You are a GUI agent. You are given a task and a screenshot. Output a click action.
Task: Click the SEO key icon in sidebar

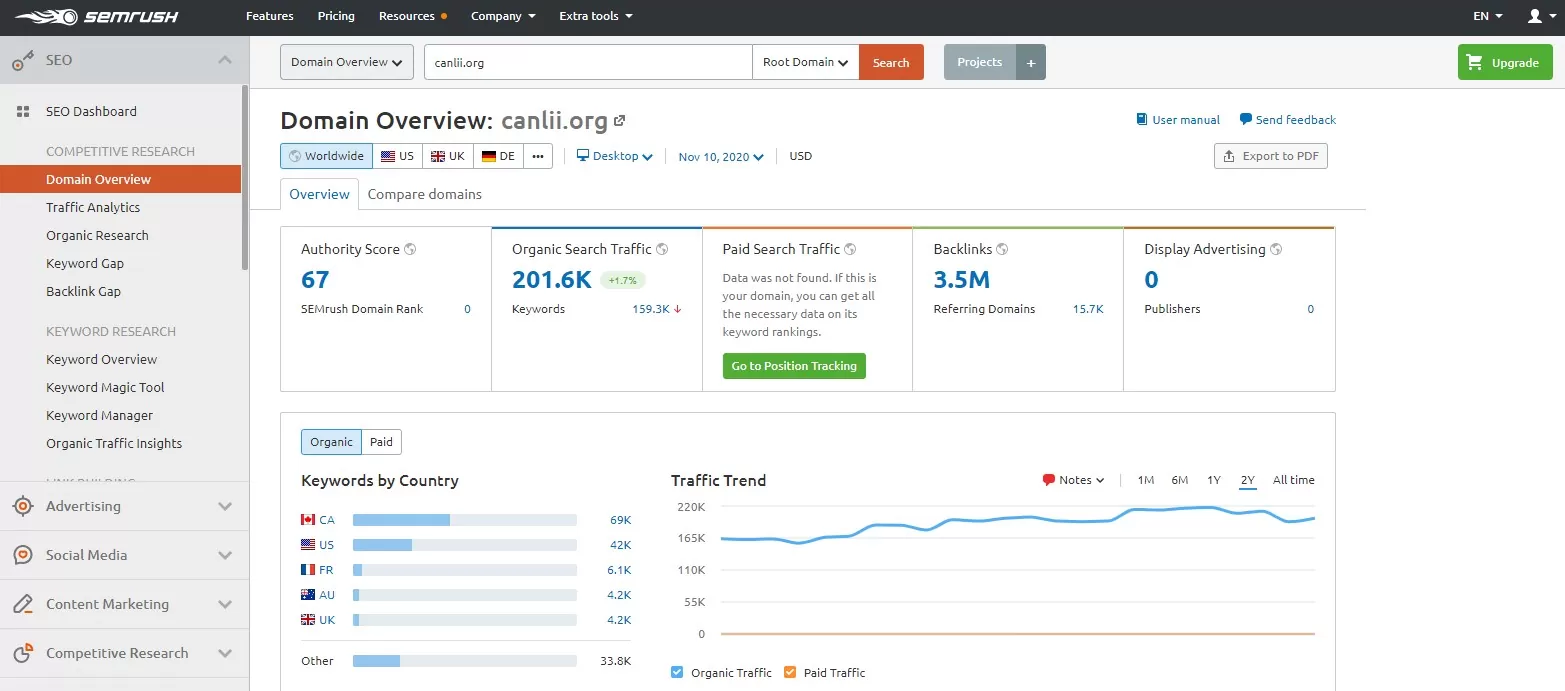click(22, 60)
